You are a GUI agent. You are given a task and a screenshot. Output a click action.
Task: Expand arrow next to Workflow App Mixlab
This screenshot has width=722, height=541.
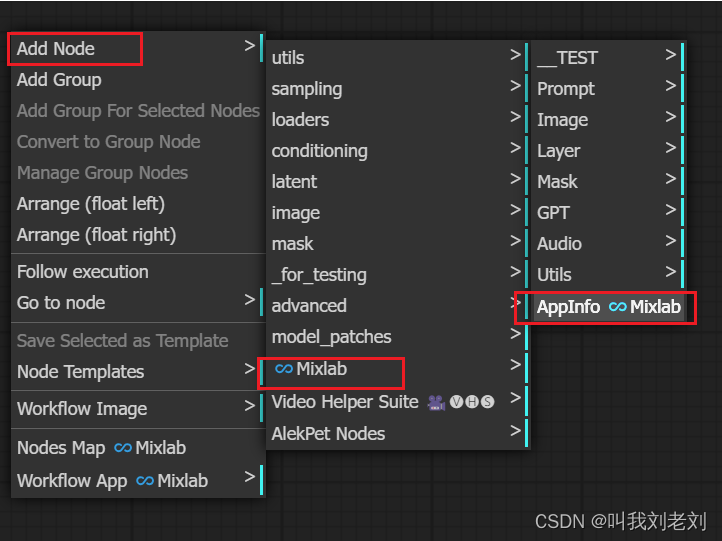click(x=250, y=477)
